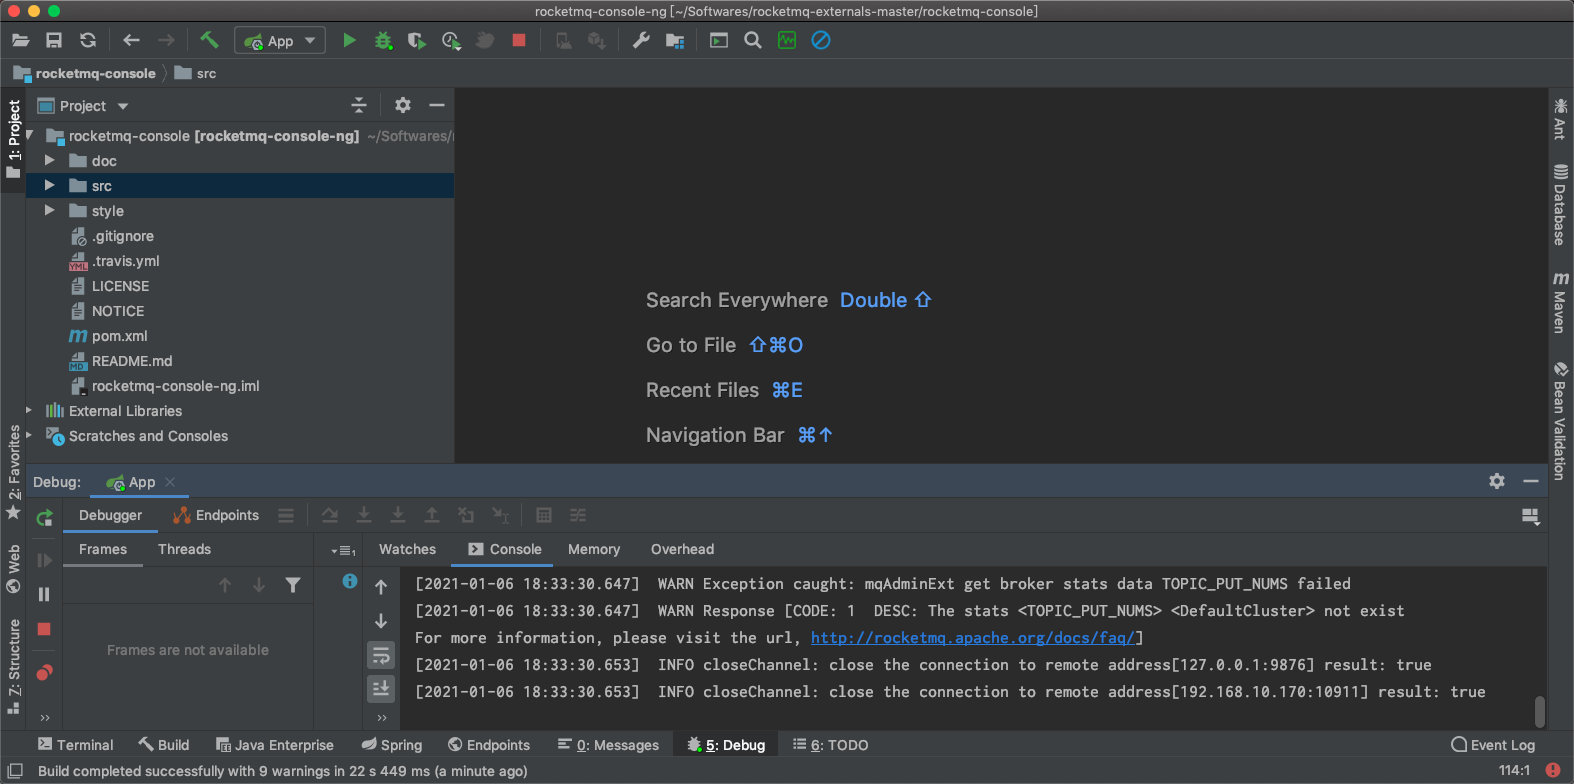Open the App run configuration dropdown

coord(280,41)
